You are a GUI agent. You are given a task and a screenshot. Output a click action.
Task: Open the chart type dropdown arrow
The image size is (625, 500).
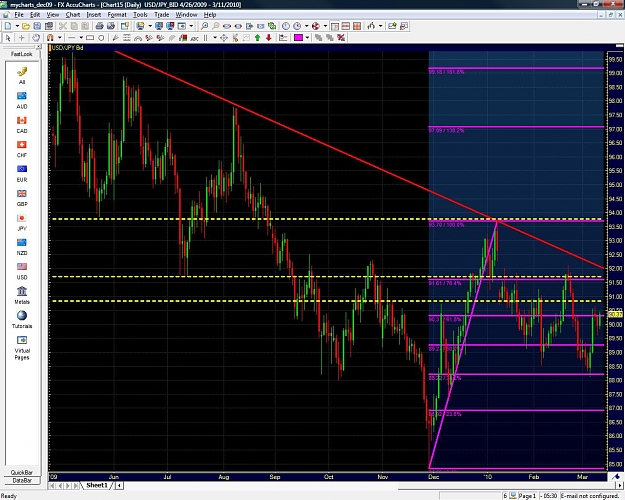coord(380,26)
